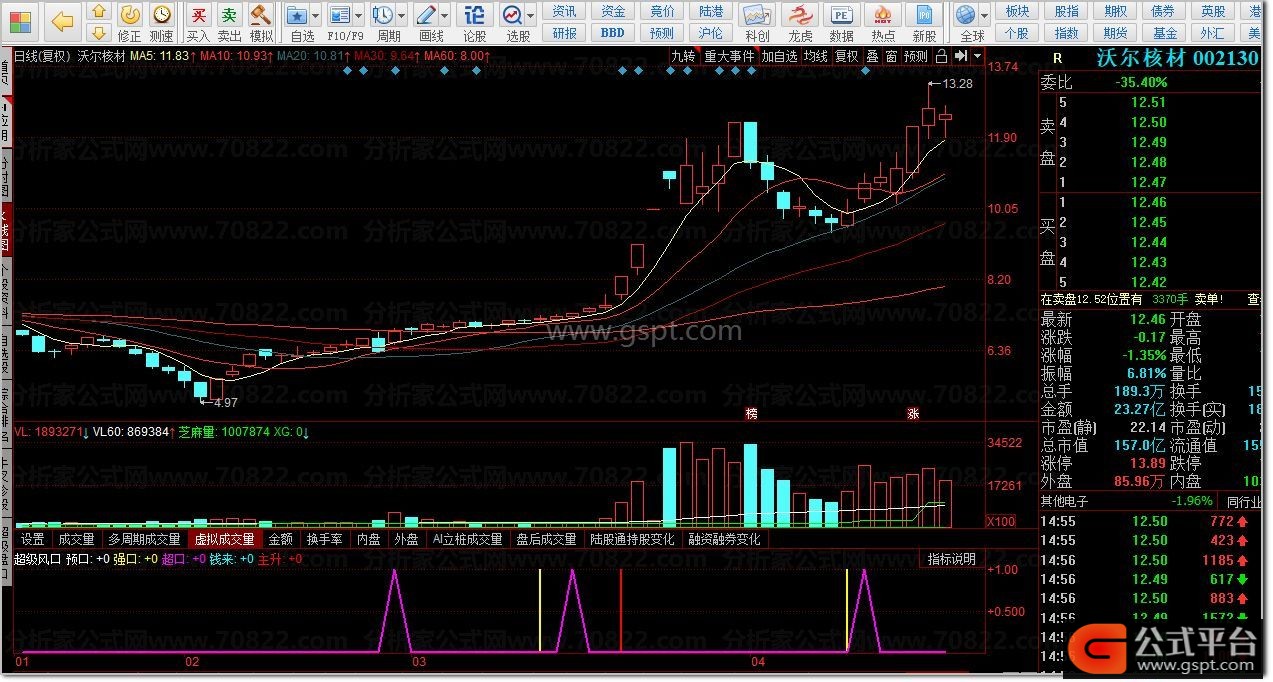Open the 新股 IPO icon
This screenshot has height=682, width=1273.
[925, 22]
